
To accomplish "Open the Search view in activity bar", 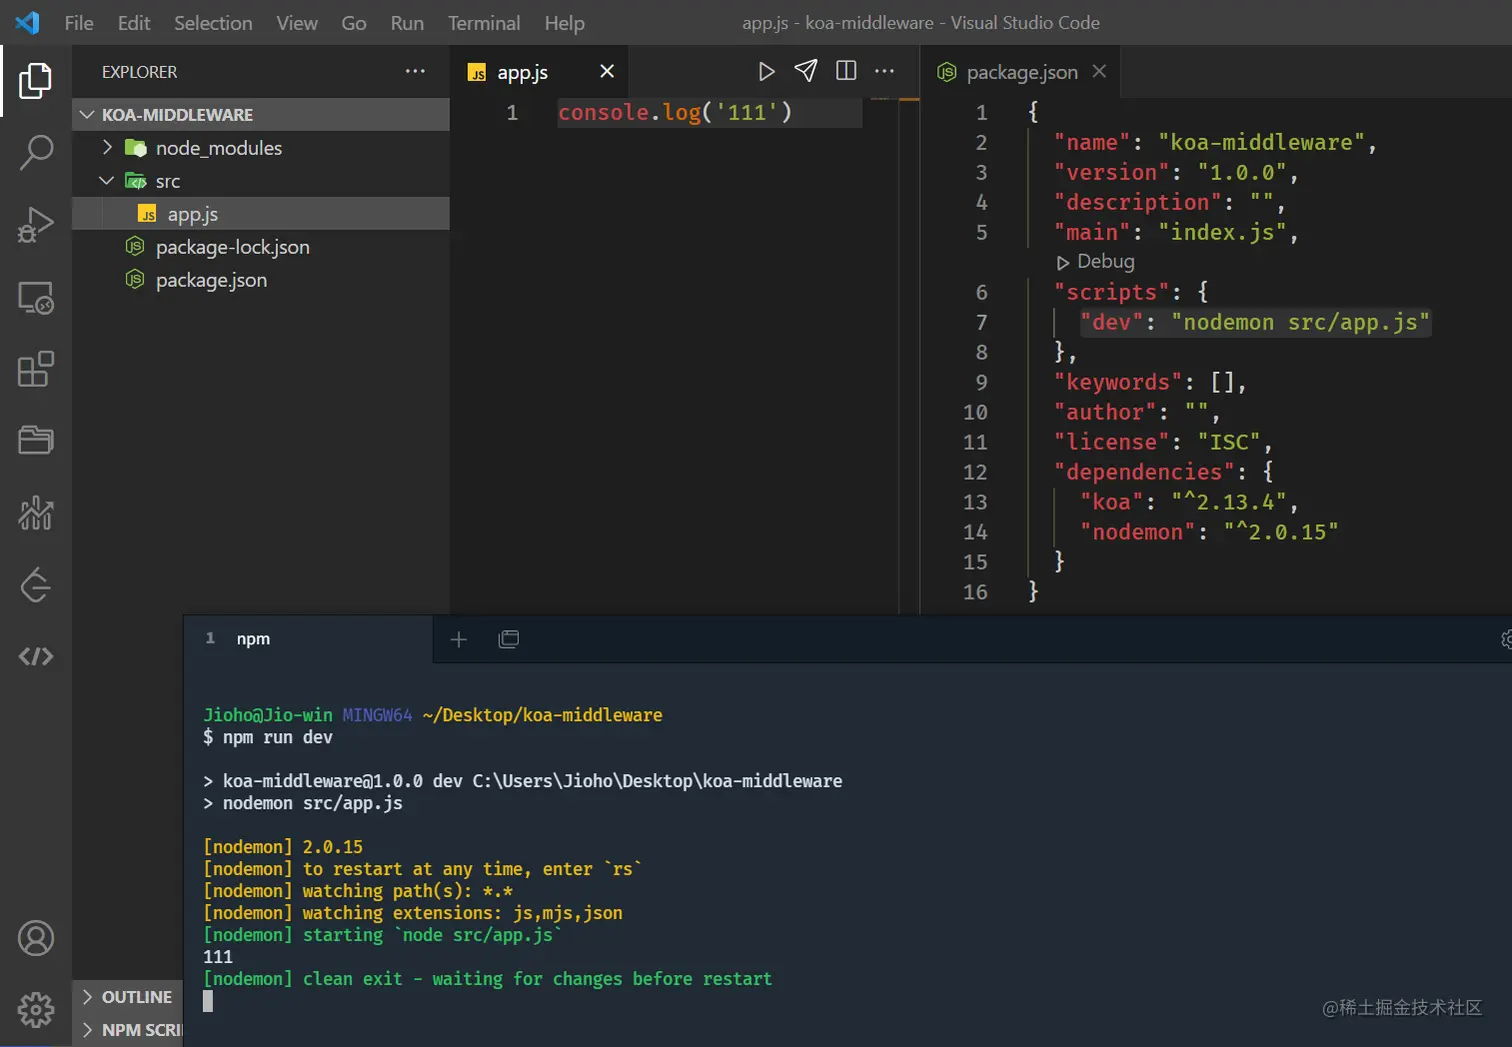I will click(x=36, y=153).
